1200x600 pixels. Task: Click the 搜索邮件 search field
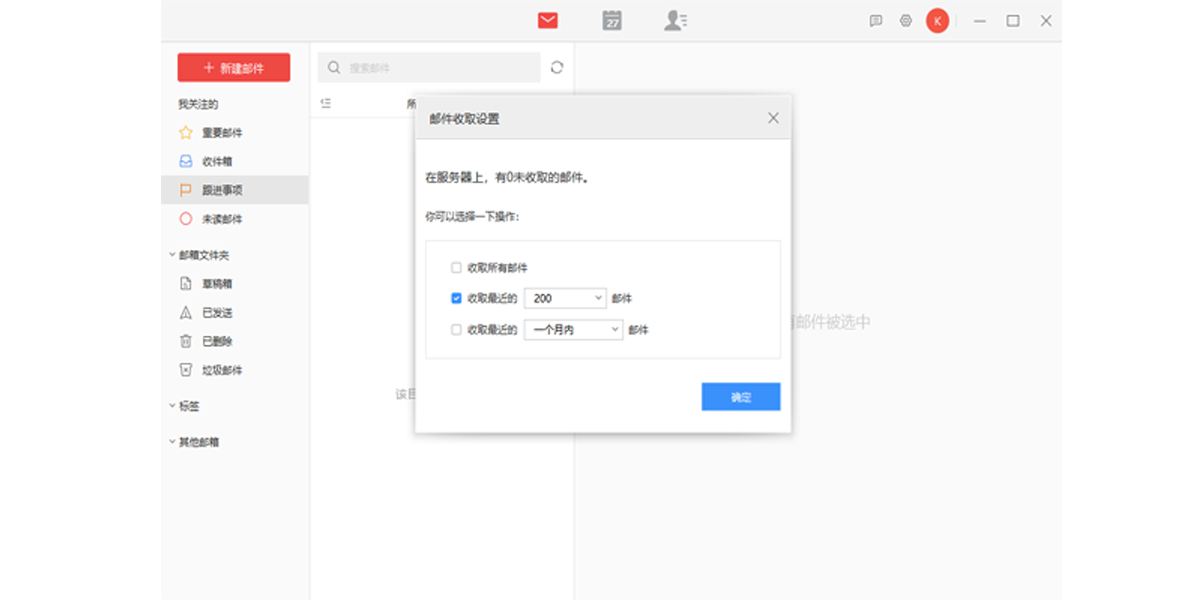coord(430,67)
